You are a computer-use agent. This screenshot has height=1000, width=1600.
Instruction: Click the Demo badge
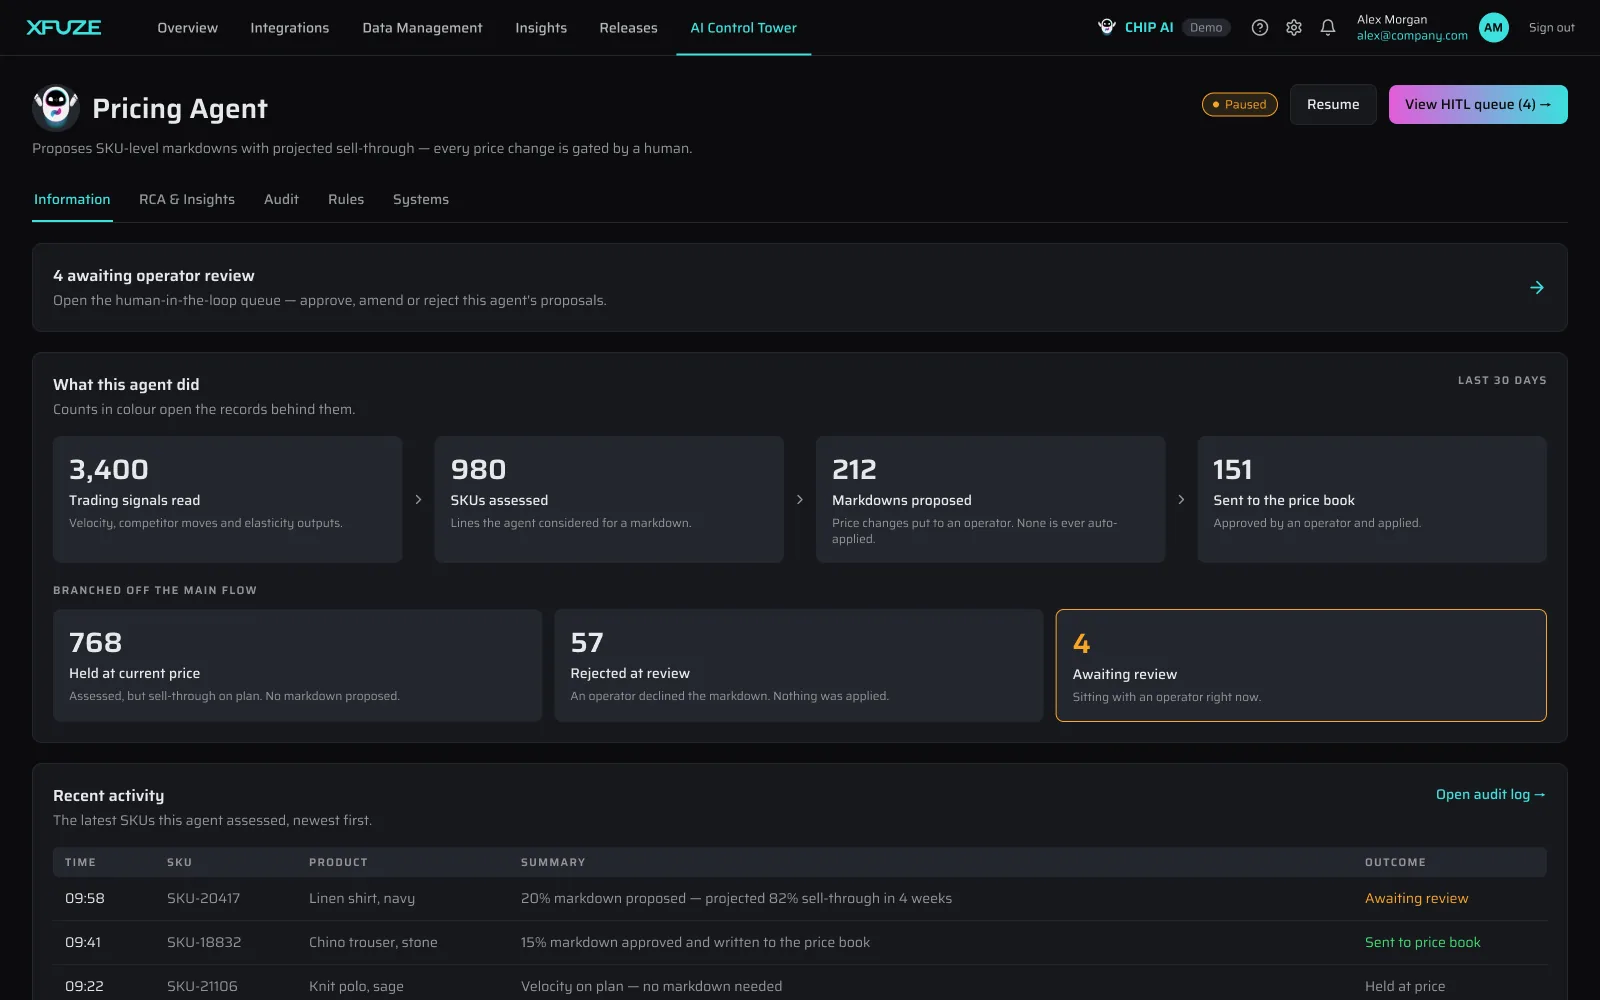pos(1206,28)
